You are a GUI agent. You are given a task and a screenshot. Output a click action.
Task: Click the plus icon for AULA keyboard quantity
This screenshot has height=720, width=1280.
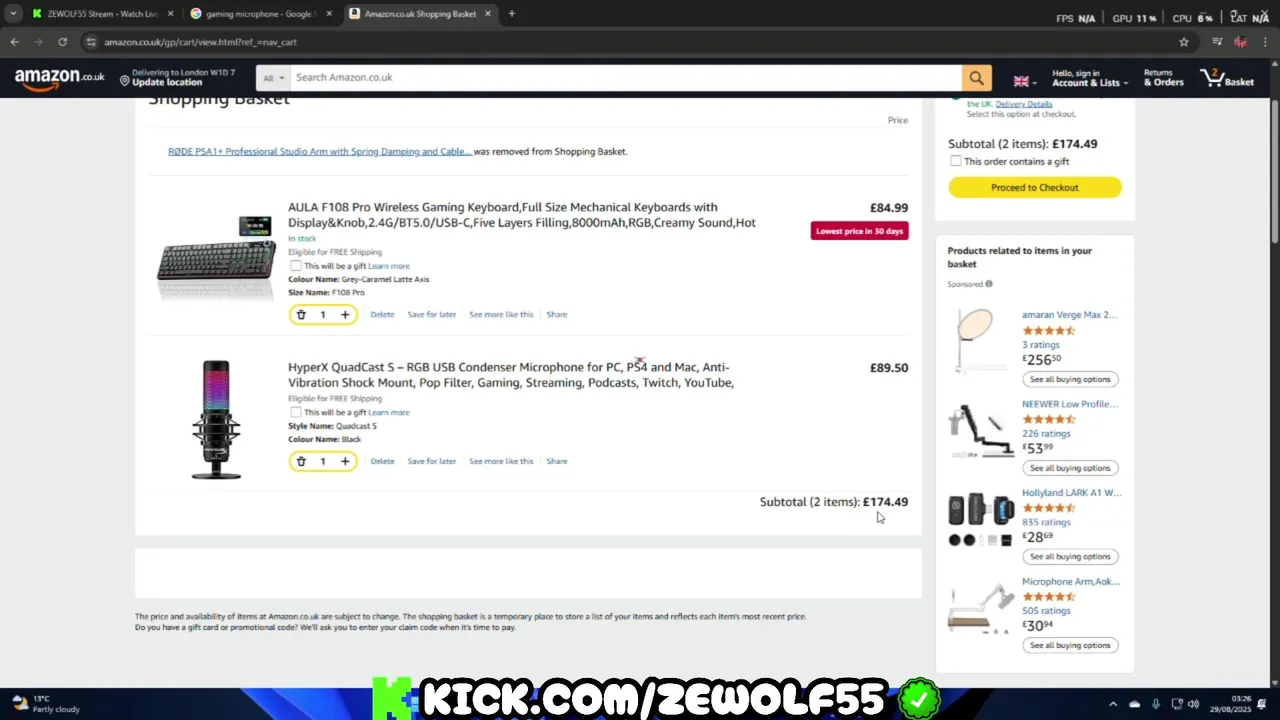pos(345,315)
